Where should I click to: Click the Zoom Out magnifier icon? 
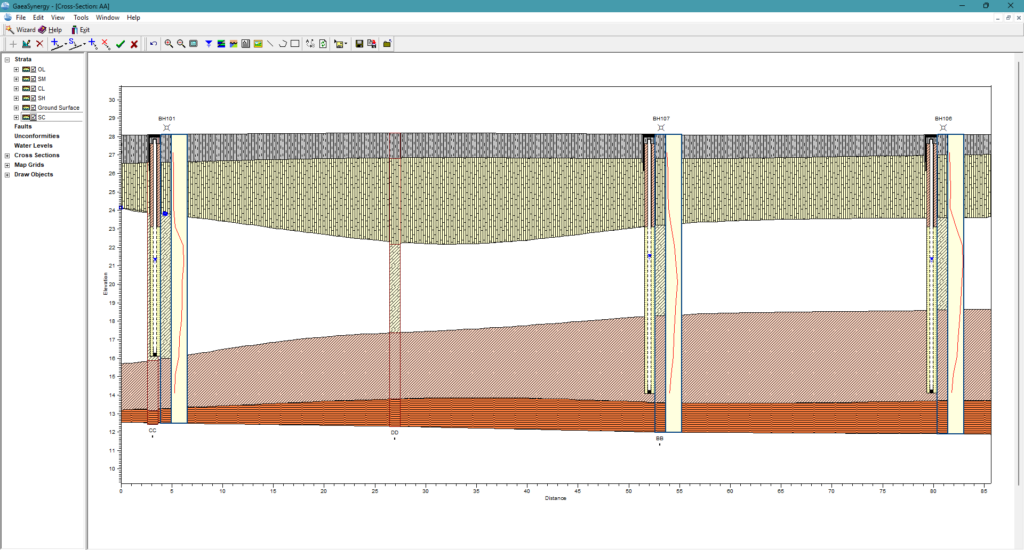tap(180, 44)
